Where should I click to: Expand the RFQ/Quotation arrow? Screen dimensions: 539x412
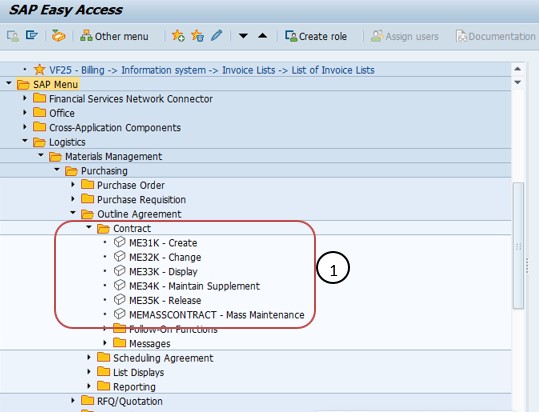click(73, 400)
